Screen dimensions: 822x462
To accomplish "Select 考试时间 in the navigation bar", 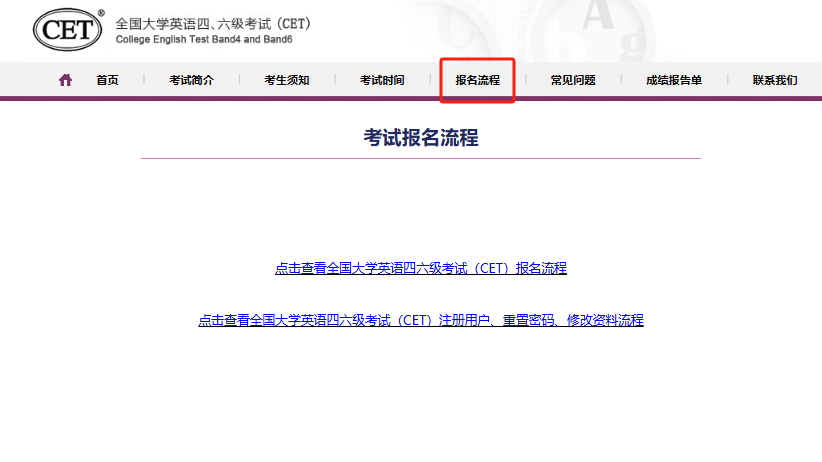I will 382,80.
